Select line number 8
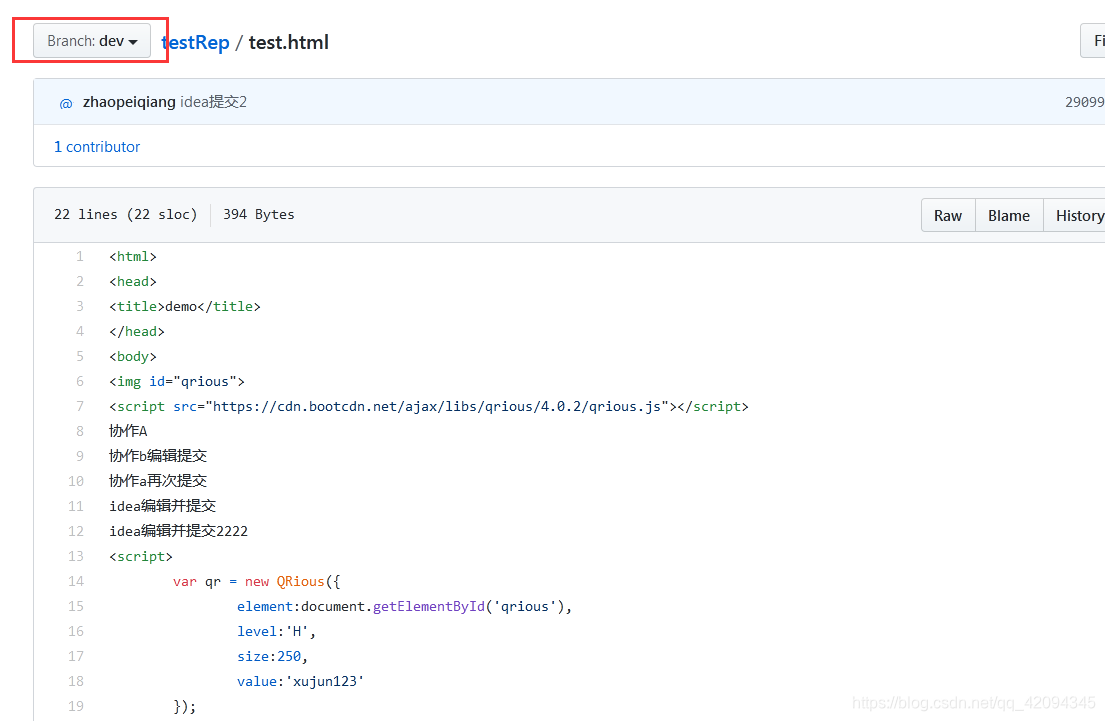This screenshot has height=721, width=1105. pos(80,431)
